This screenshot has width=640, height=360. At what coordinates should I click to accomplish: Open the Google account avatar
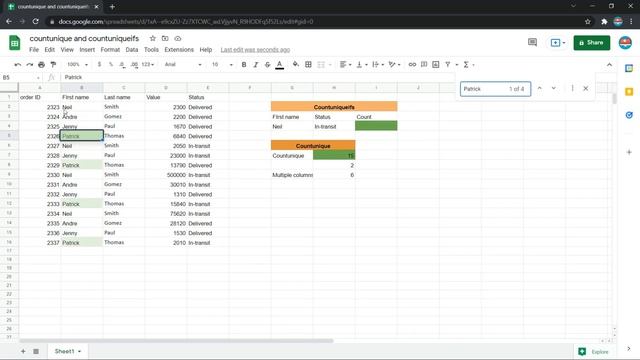tap(625, 42)
